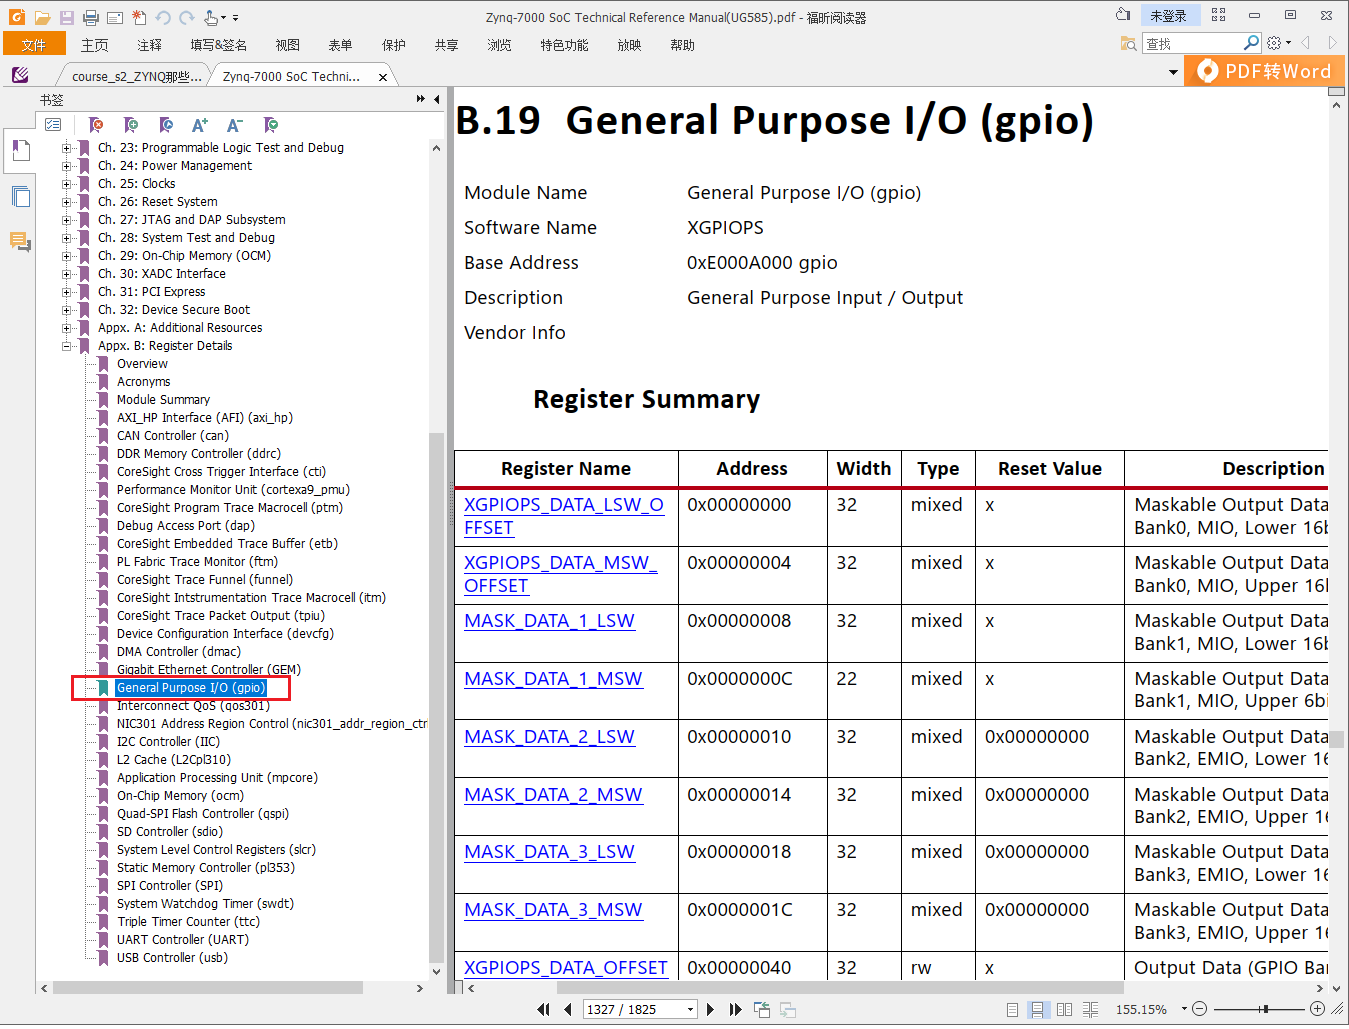Click the undo arrow icon
This screenshot has width=1349, height=1029.
click(163, 17)
